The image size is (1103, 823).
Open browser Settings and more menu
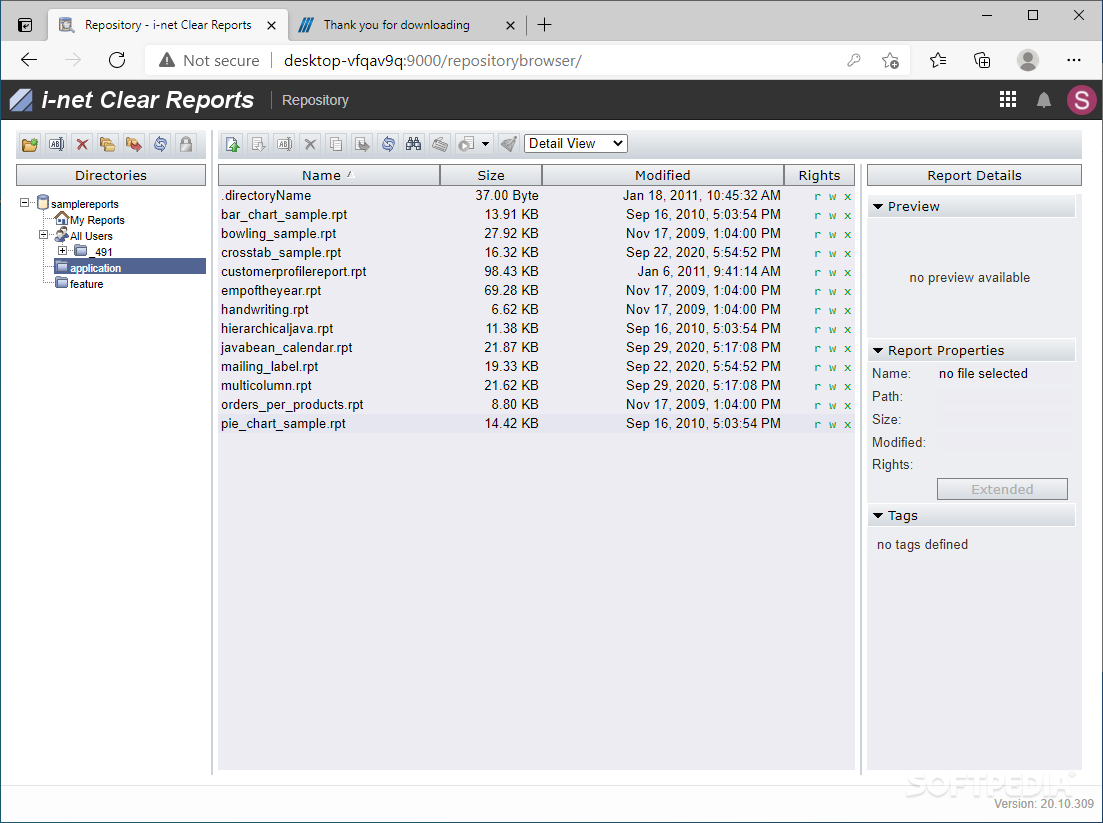[1073, 60]
